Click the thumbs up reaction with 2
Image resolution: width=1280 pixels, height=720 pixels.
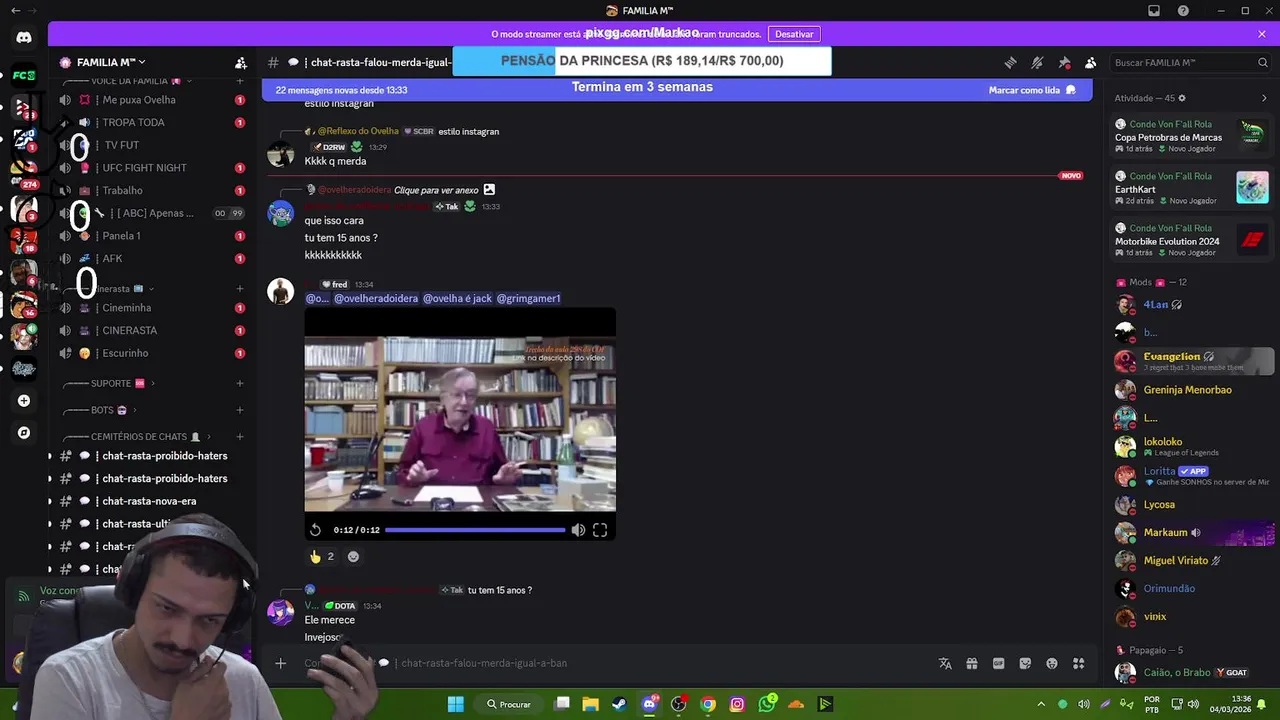[322, 557]
